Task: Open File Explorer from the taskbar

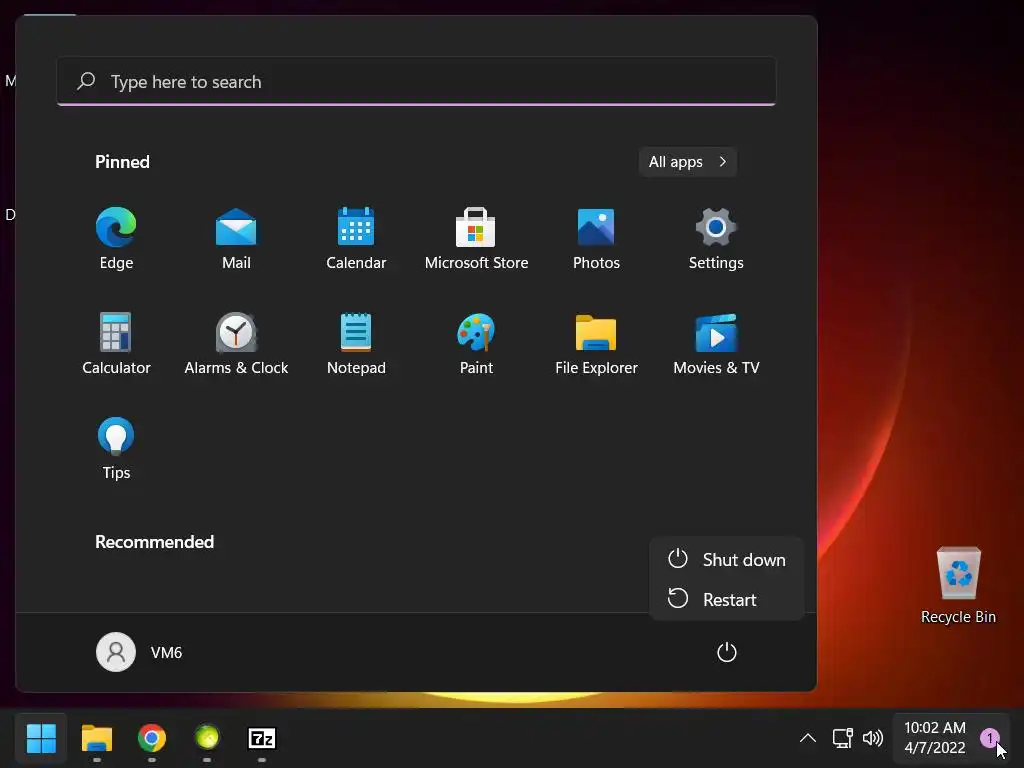Action: tap(97, 739)
